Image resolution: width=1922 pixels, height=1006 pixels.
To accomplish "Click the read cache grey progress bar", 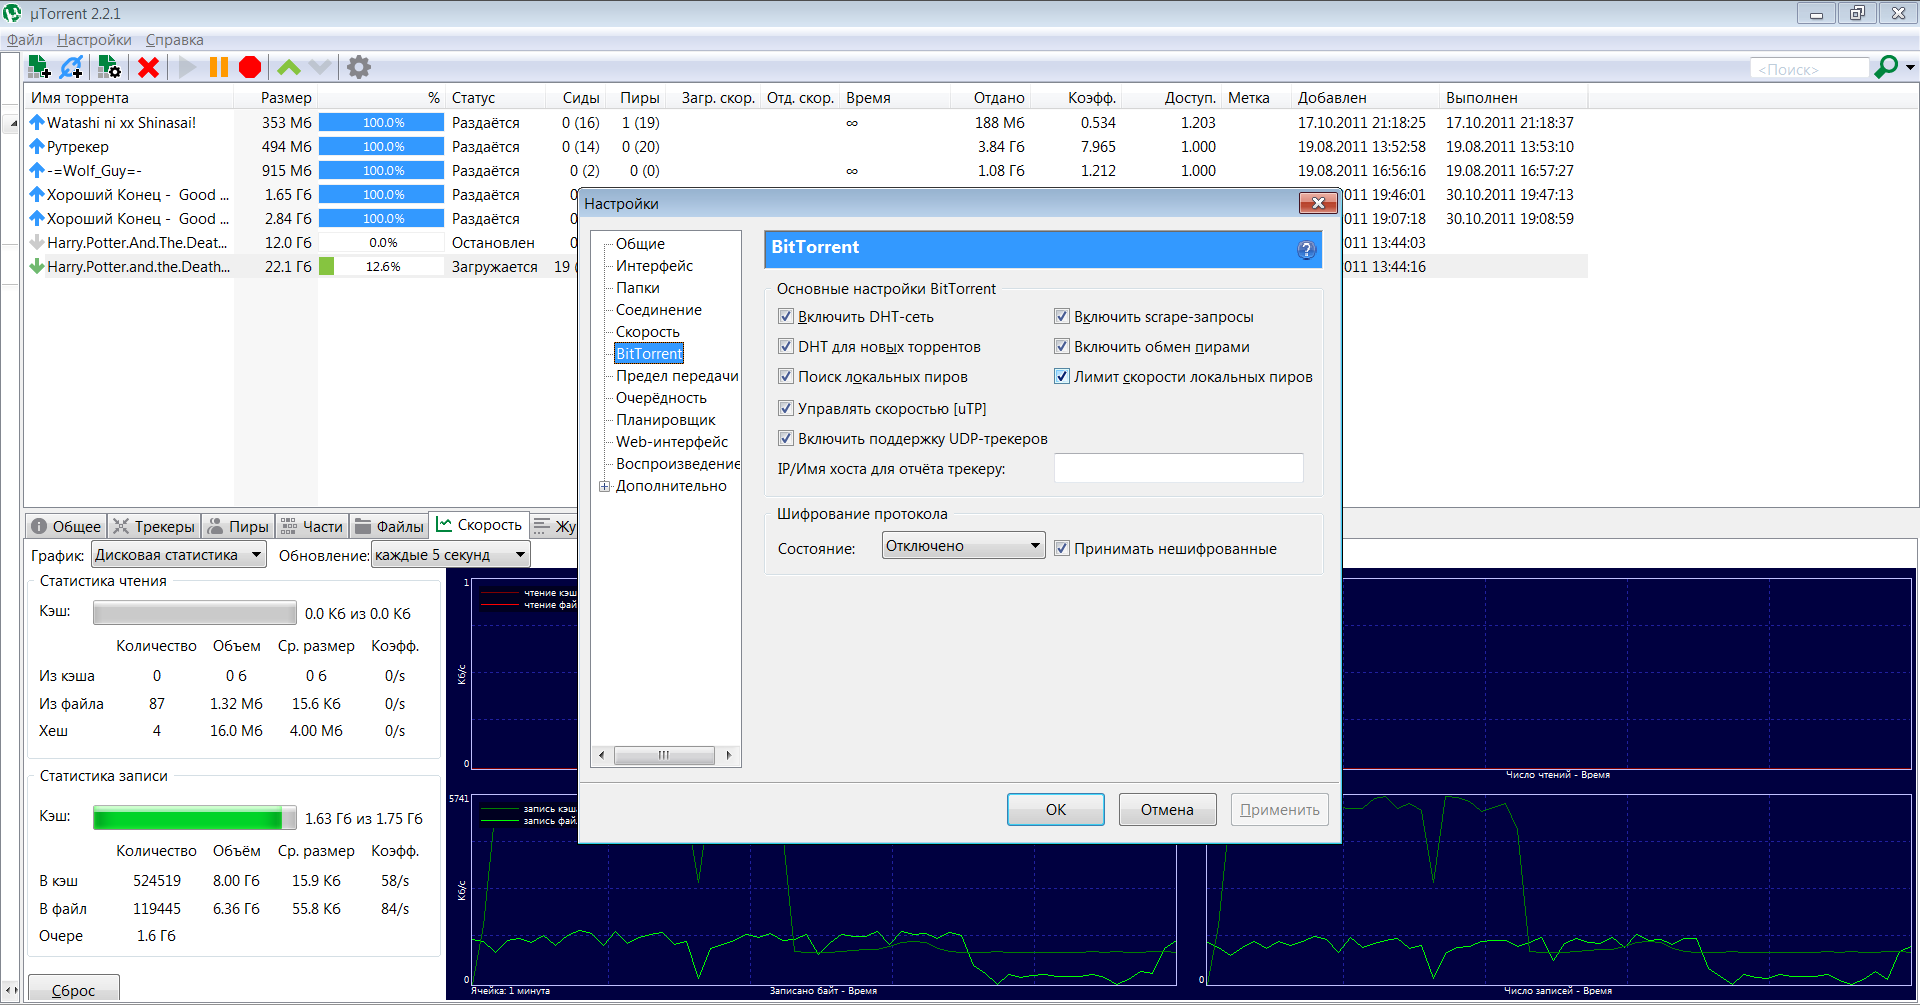I will (194, 613).
